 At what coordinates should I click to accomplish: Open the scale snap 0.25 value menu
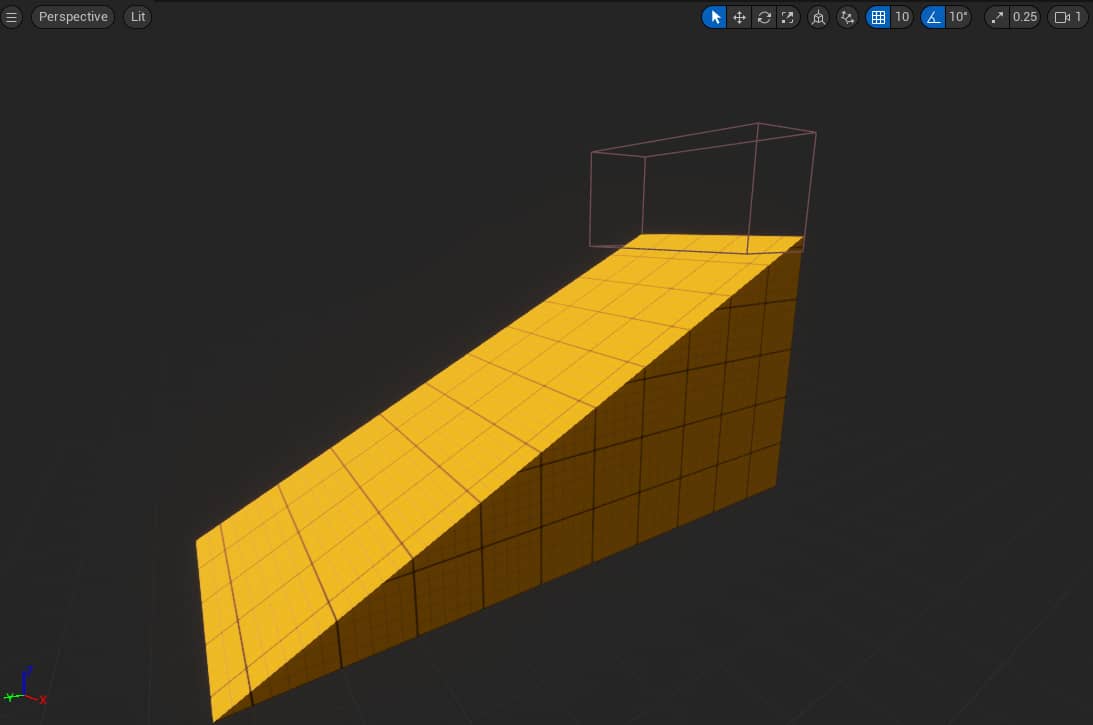click(x=1024, y=17)
